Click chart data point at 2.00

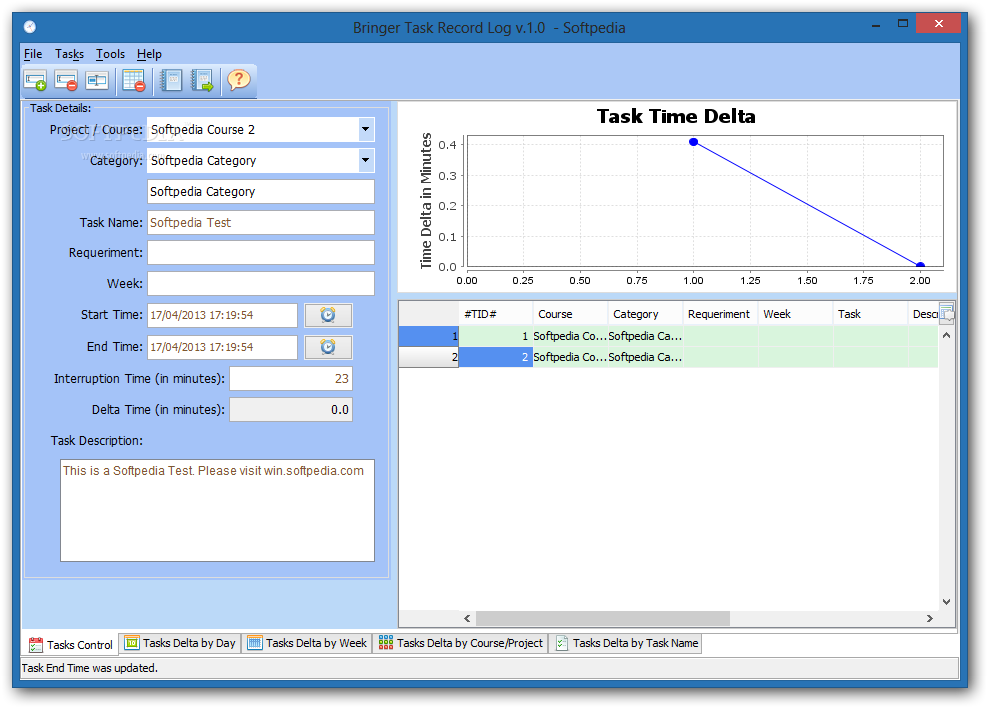pyautogui.click(x=920, y=265)
